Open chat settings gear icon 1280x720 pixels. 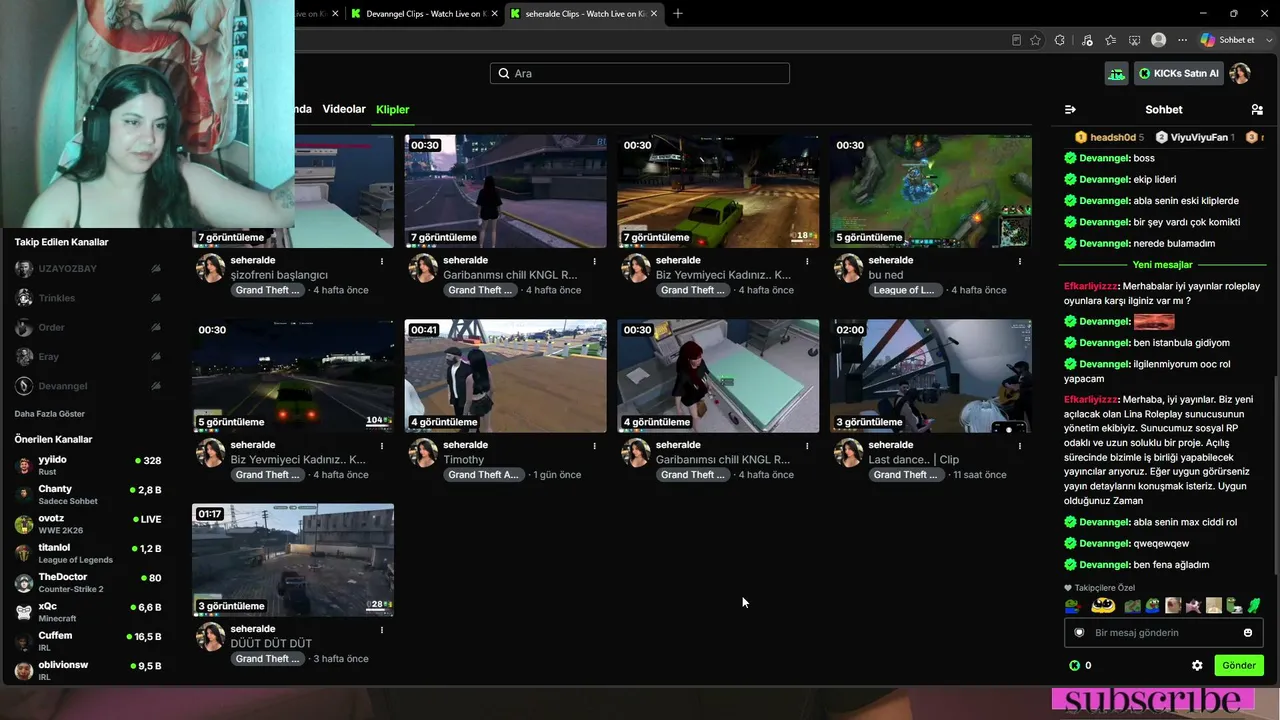click(1197, 665)
